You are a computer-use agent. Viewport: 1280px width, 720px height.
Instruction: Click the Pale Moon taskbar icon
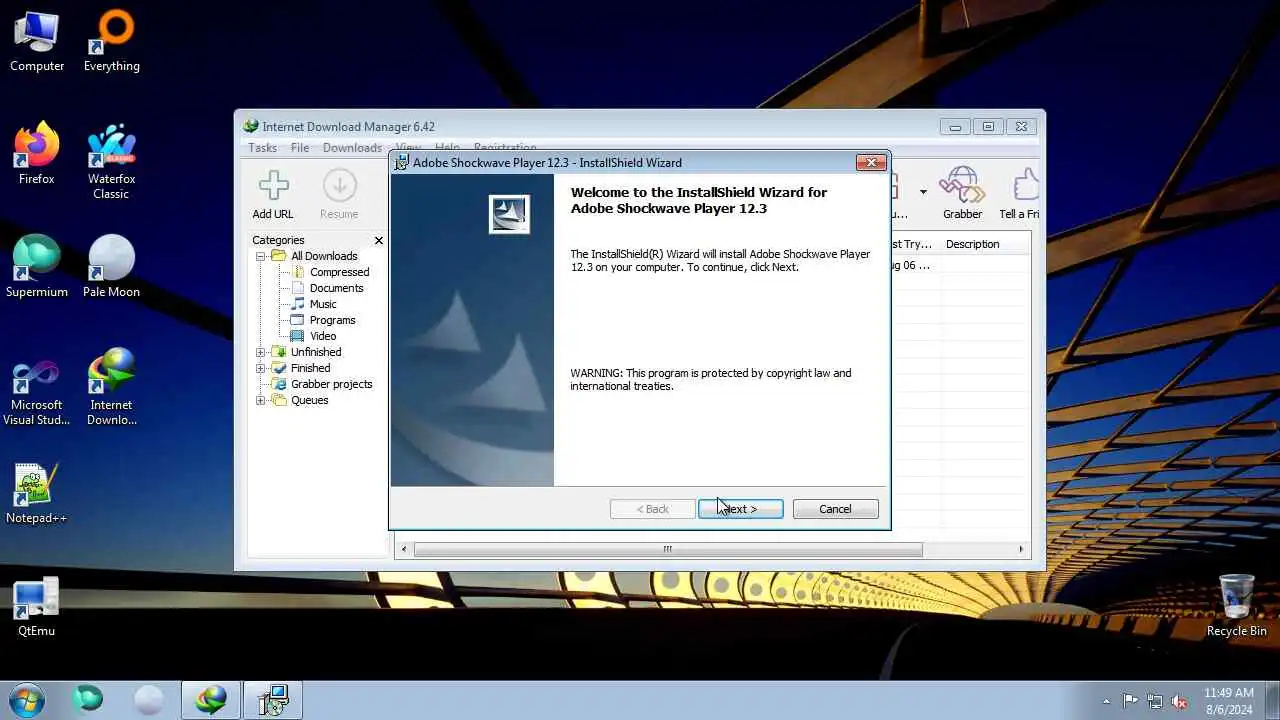tap(149, 700)
